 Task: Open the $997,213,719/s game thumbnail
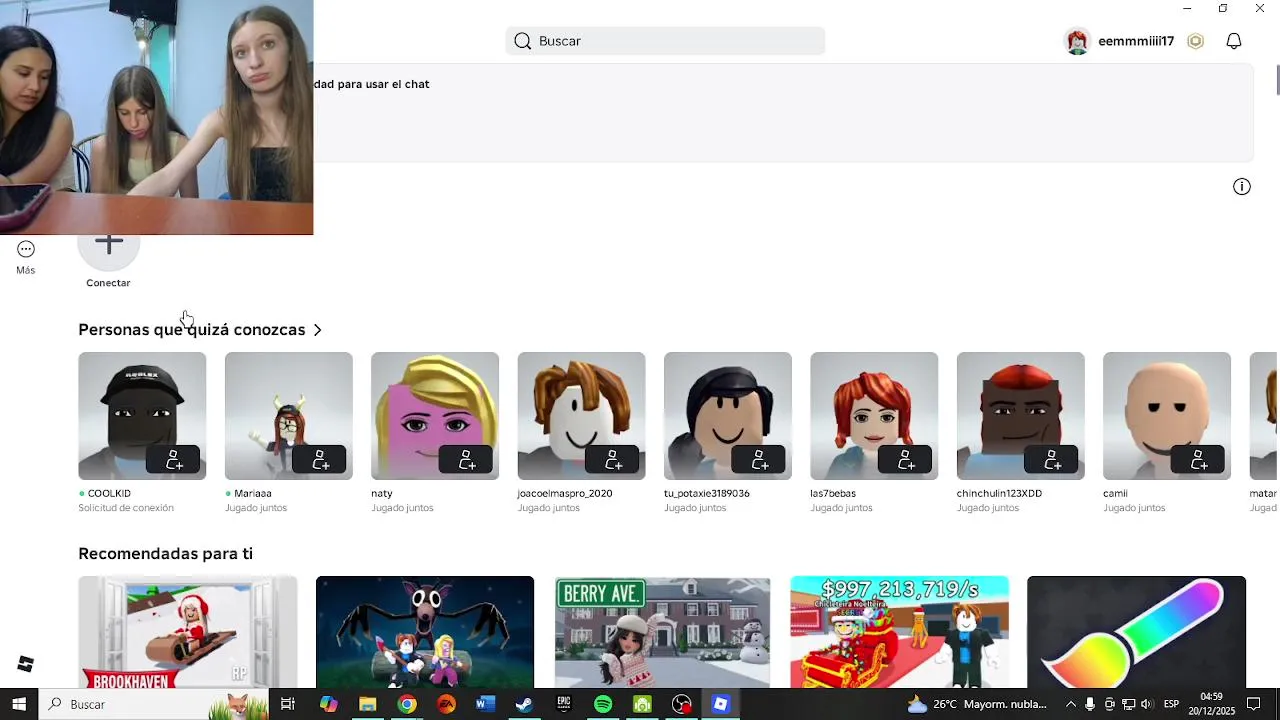click(x=899, y=632)
